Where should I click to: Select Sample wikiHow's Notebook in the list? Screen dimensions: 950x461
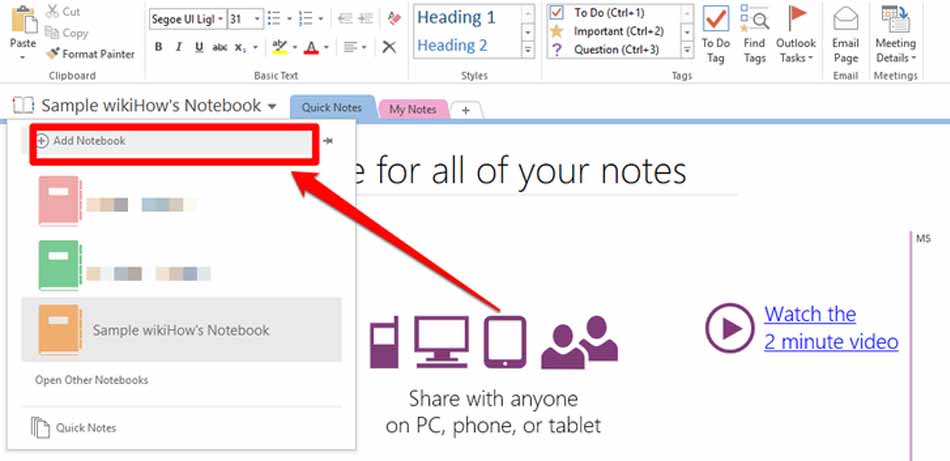coord(182,330)
